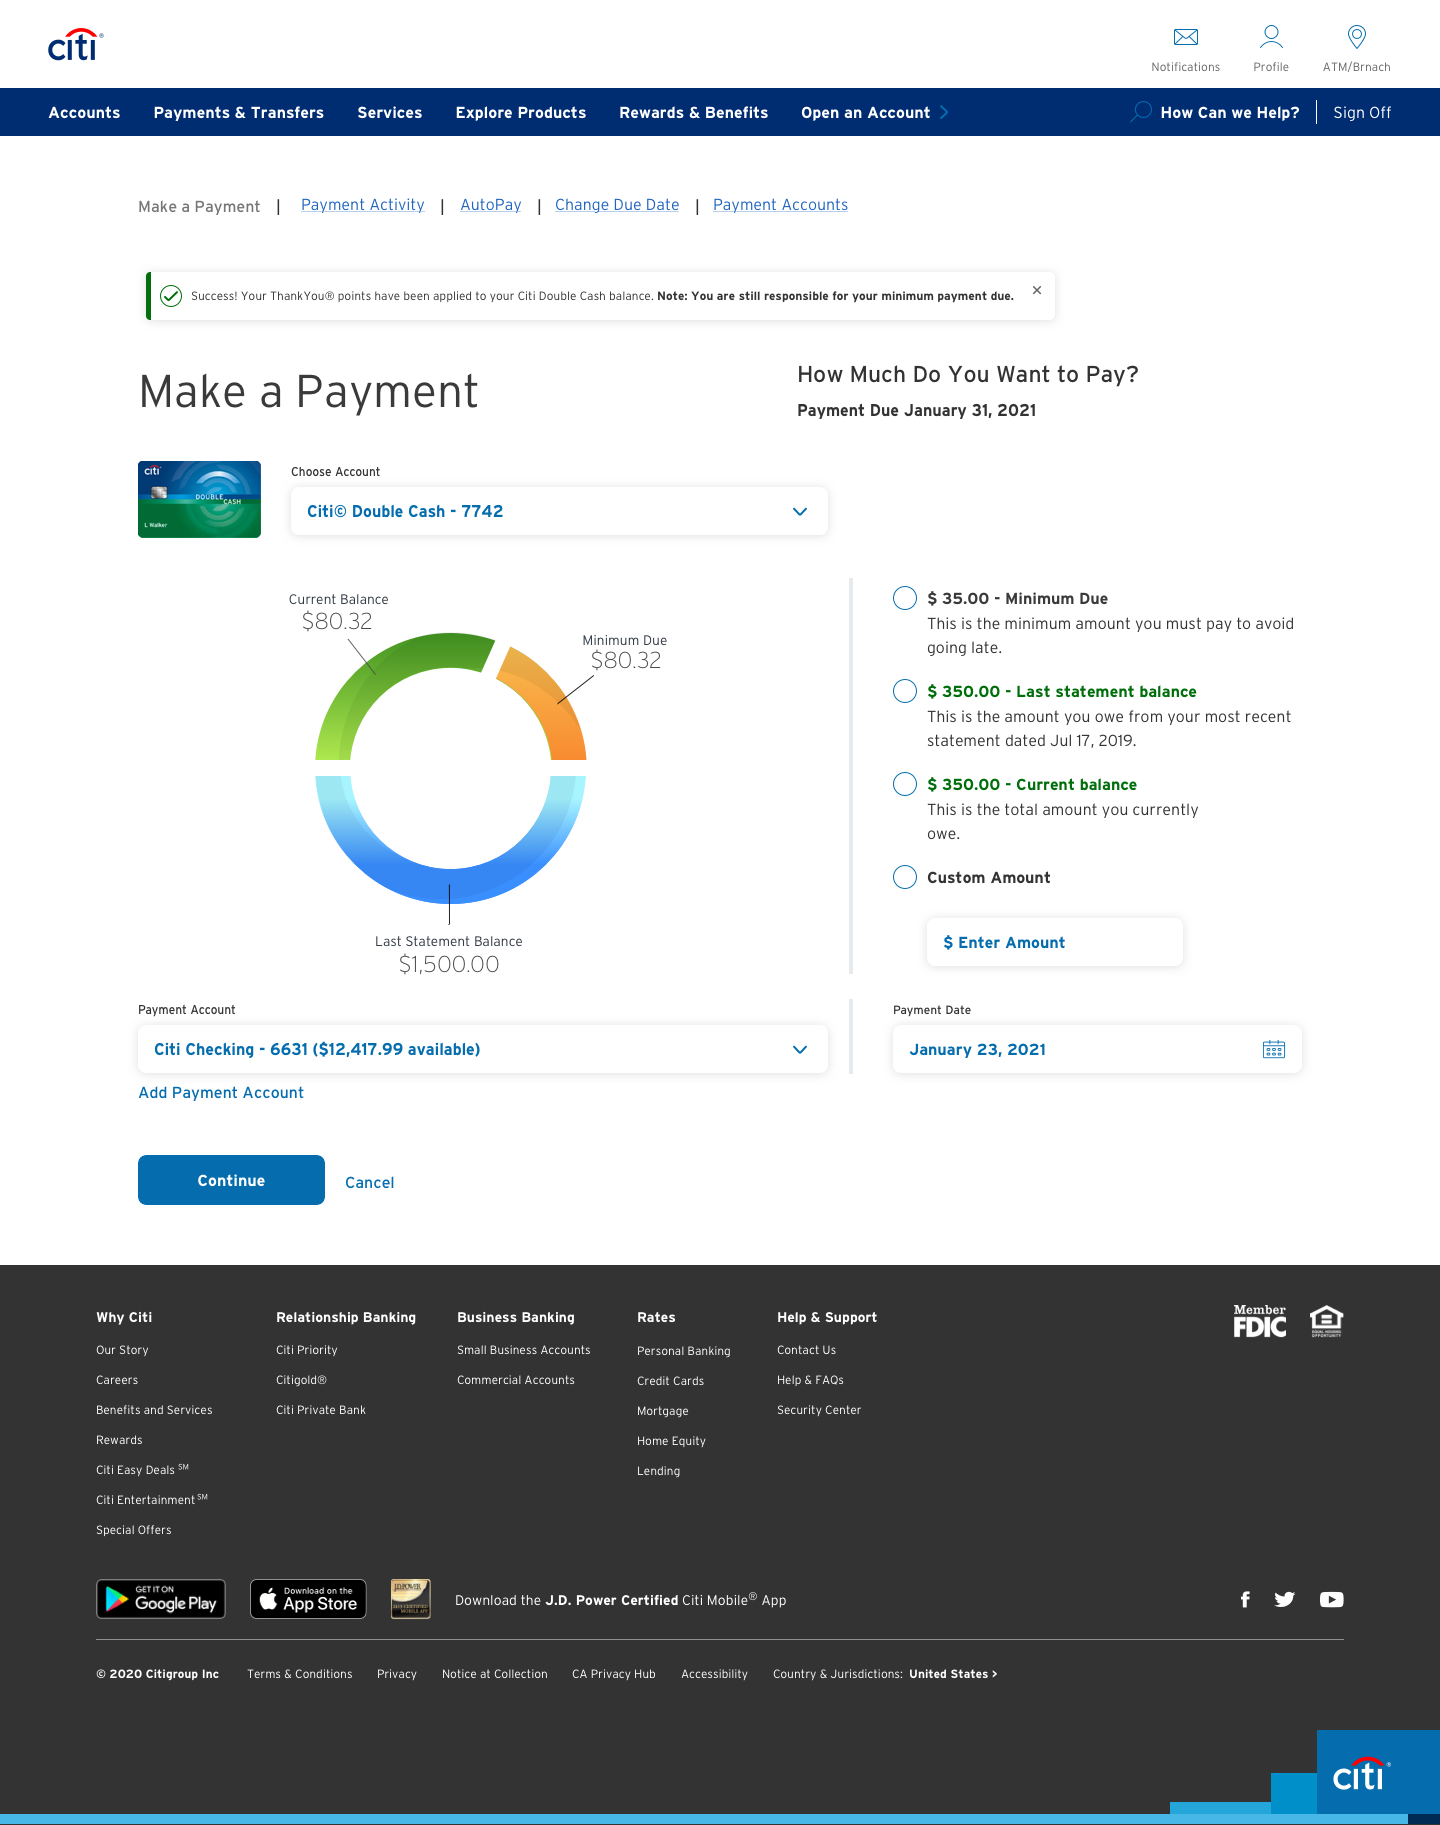Click the Enter Amount input field
The image size is (1440, 1825).
1055,942
